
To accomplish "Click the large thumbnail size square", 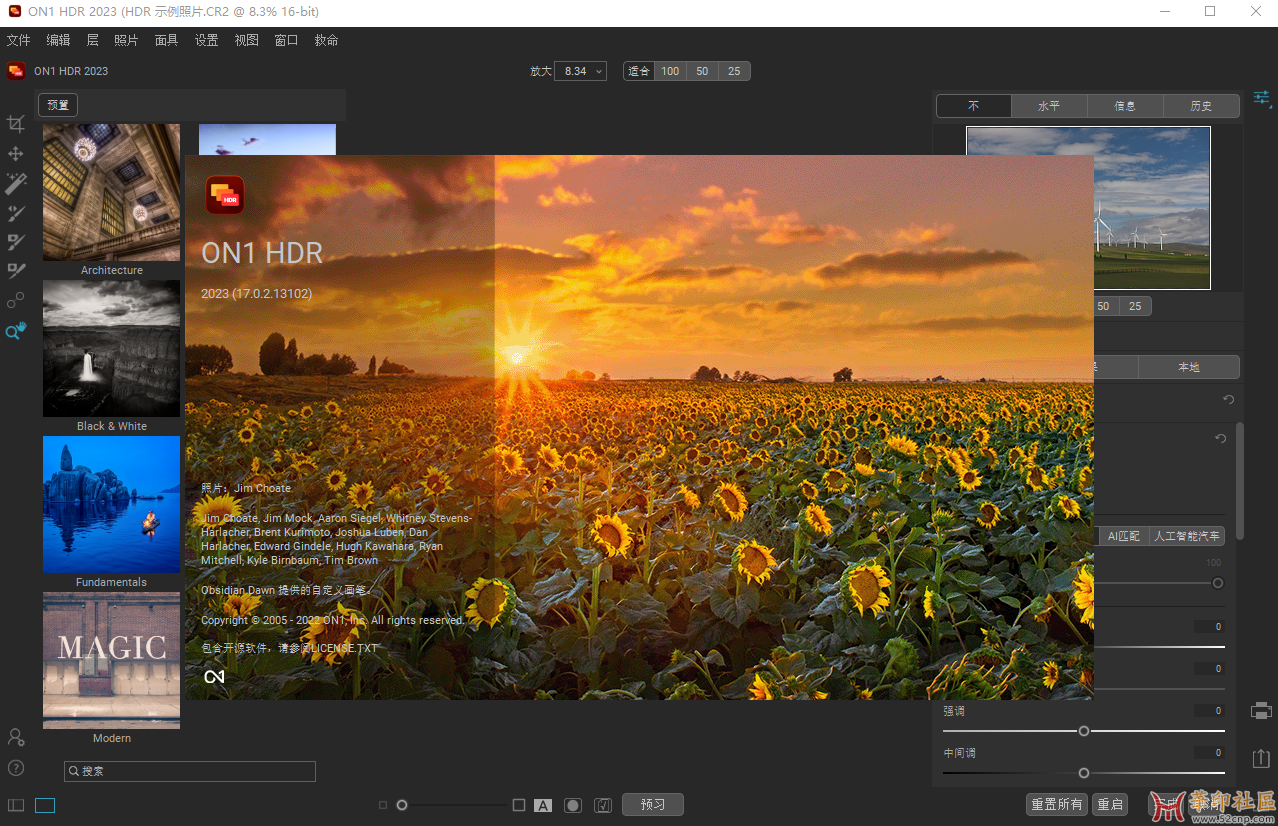I will 519,805.
